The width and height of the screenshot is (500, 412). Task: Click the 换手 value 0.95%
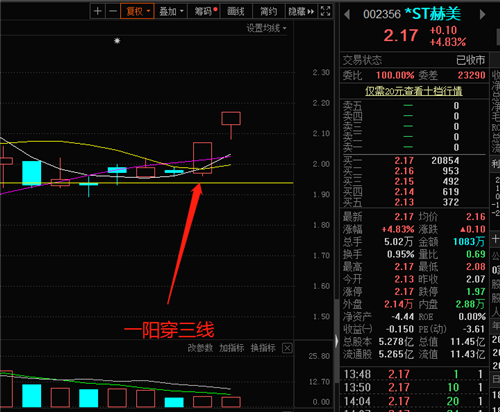click(x=400, y=254)
